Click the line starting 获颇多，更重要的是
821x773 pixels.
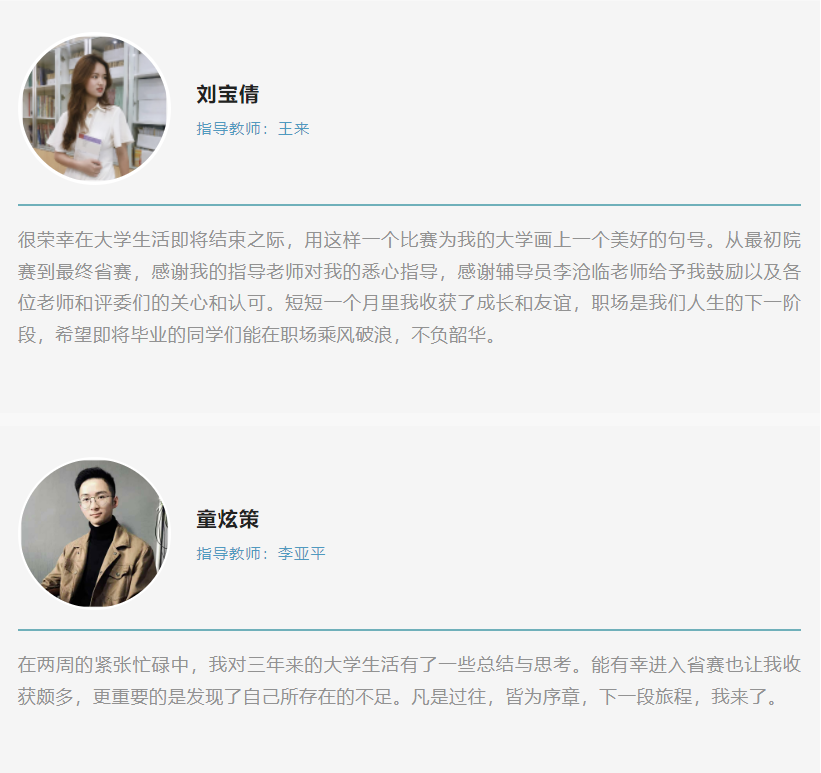click(x=398, y=697)
